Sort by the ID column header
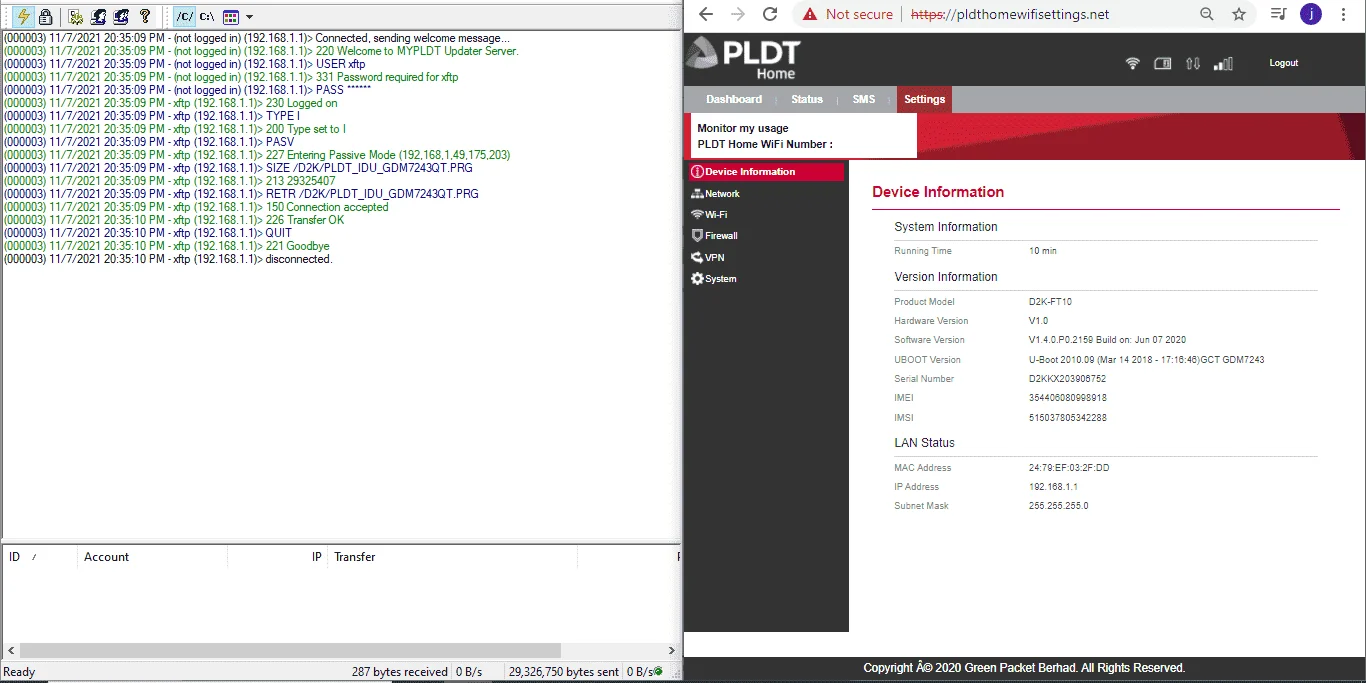Viewport: 1366px width, 683px height. pos(40,557)
